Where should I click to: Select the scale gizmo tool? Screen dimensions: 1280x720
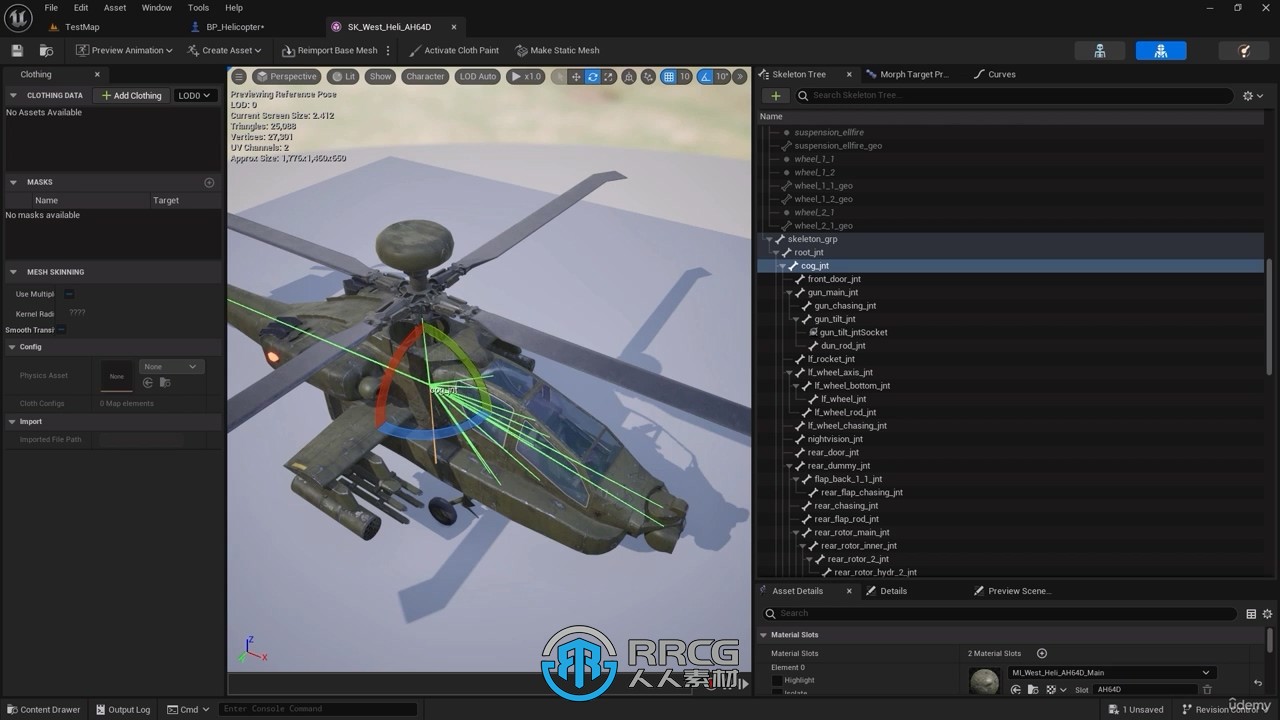click(x=609, y=76)
